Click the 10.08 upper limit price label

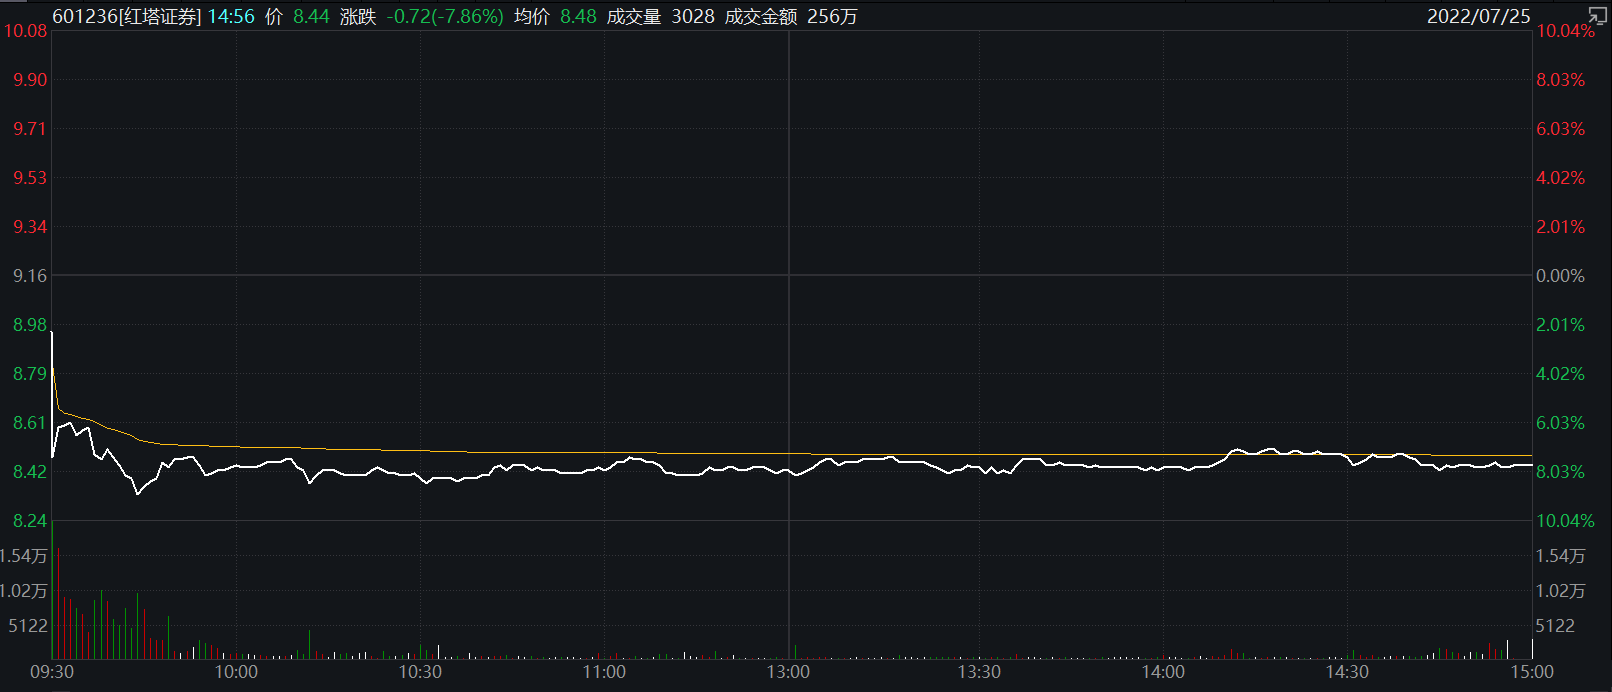[25, 30]
